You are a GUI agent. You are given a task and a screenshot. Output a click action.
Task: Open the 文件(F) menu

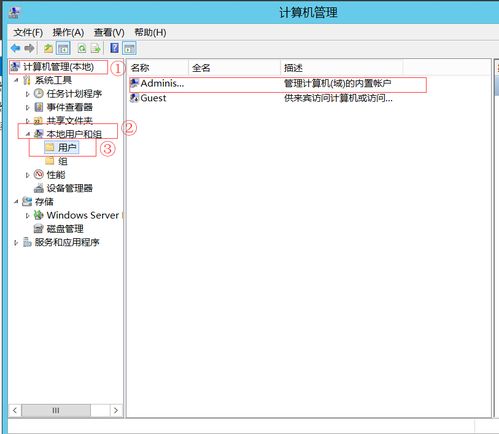click(x=28, y=33)
